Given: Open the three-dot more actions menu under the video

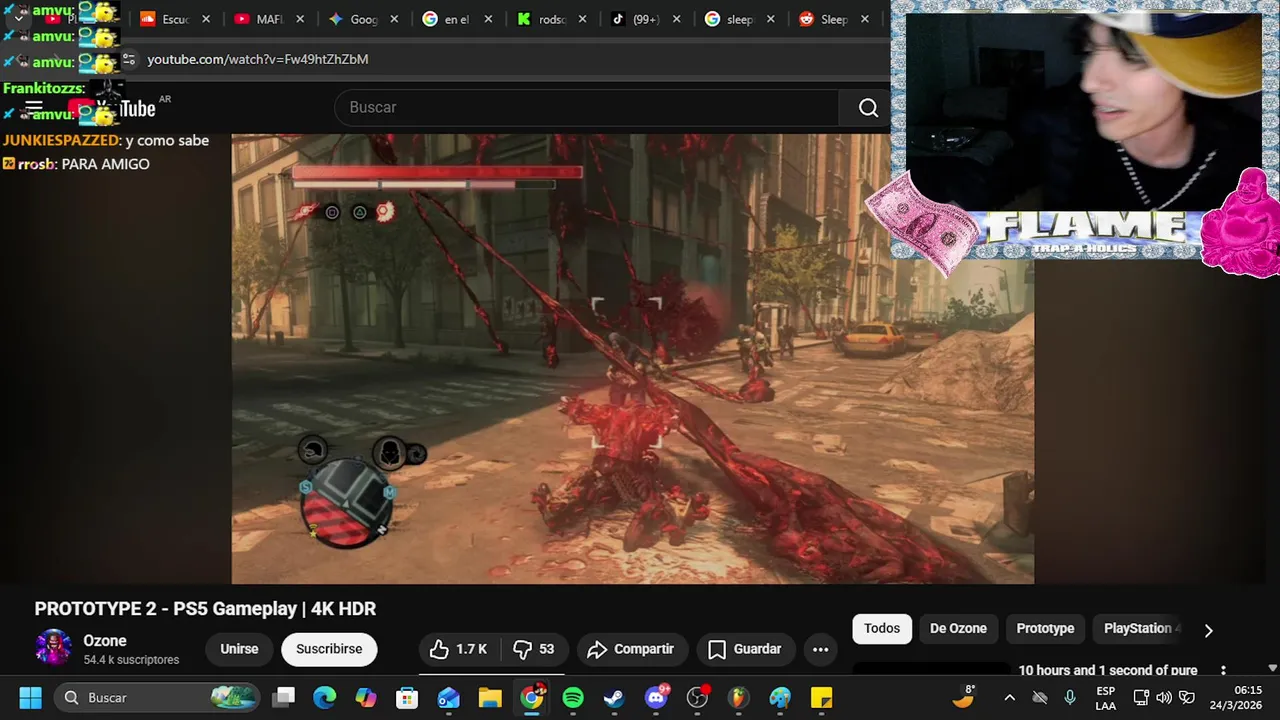Looking at the screenshot, I should point(820,649).
